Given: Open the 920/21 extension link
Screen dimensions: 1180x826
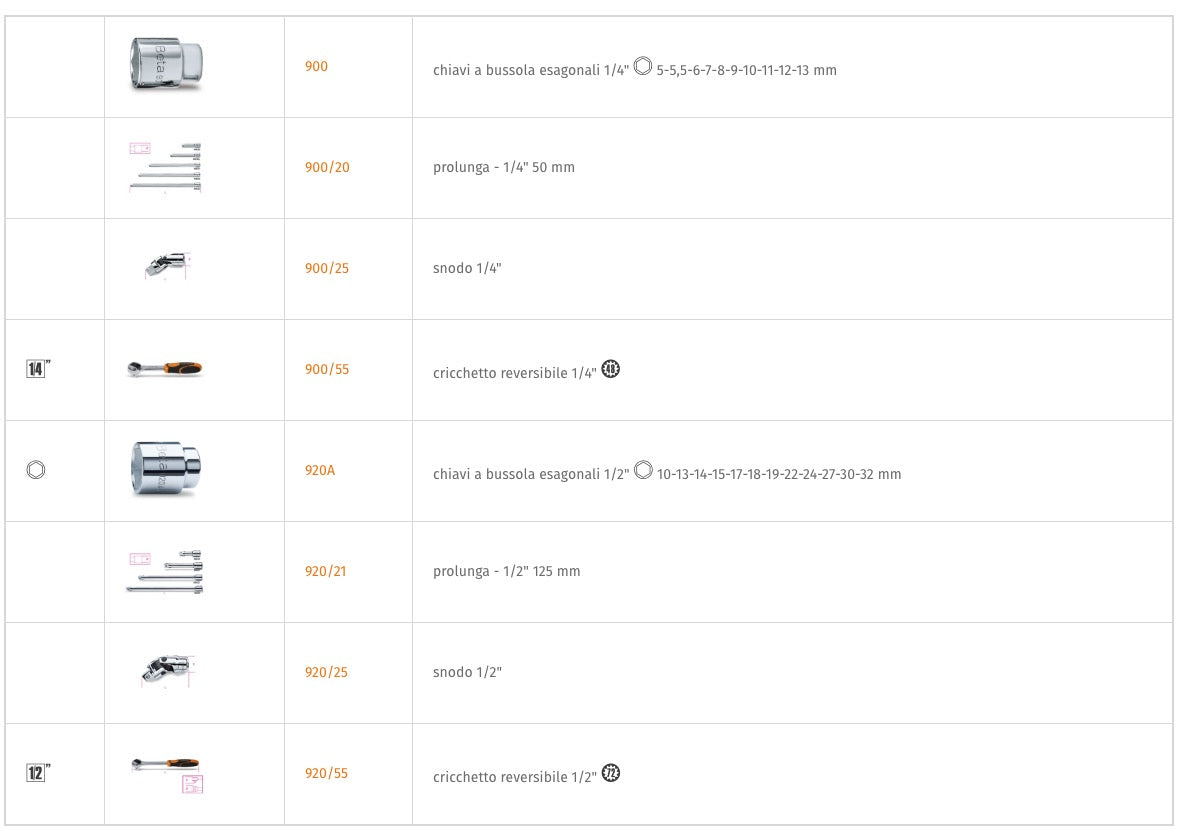Looking at the screenshot, I should click(x=327, y=572).
